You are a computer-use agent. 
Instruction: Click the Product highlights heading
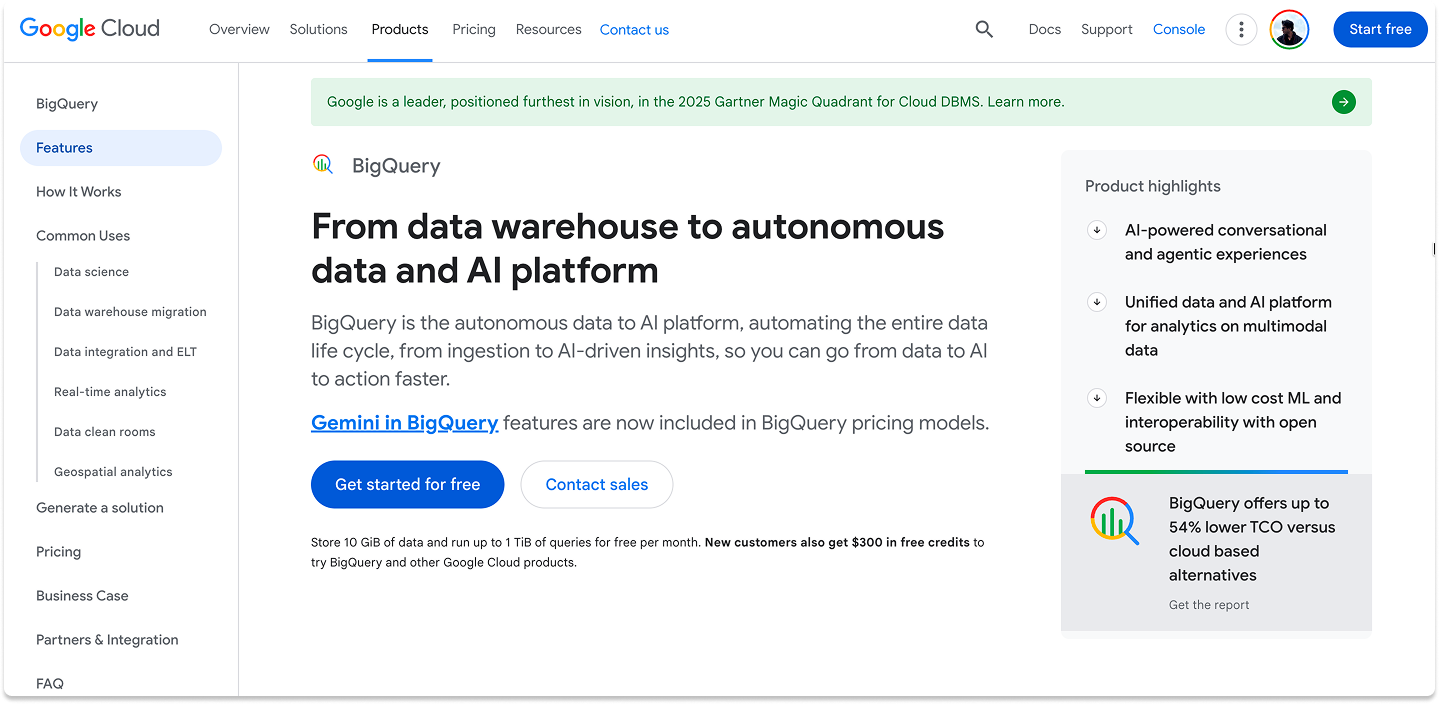point(1152,186)
